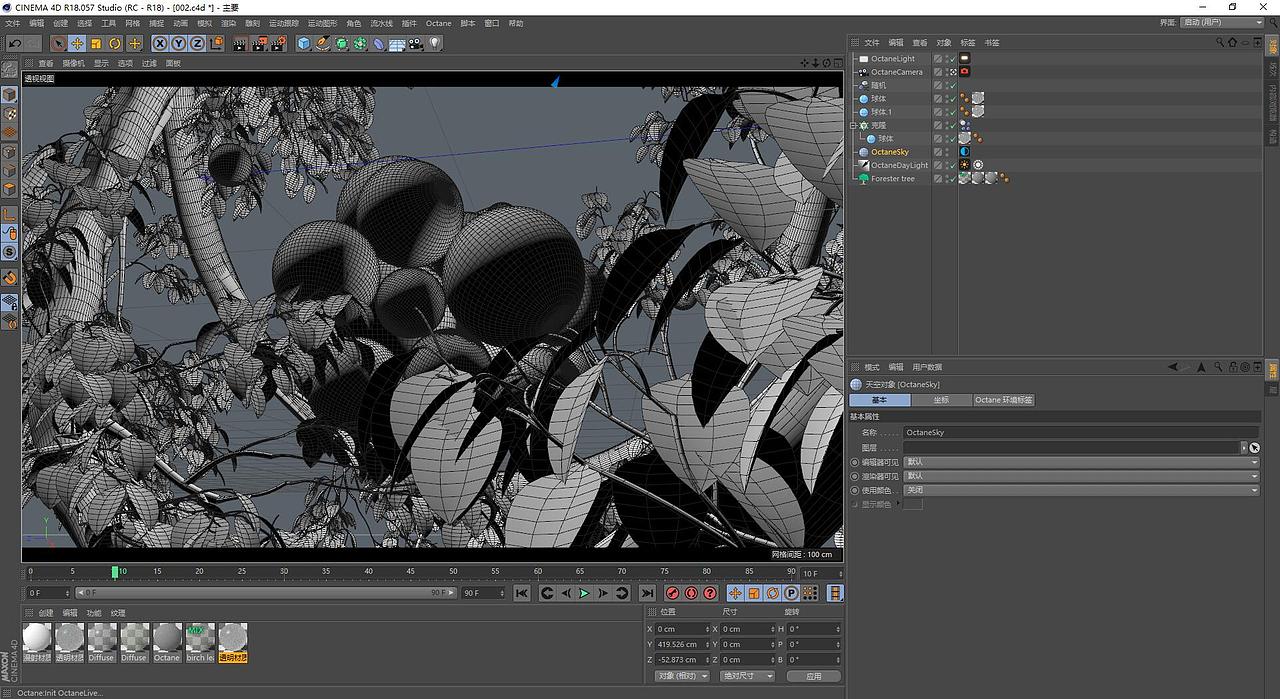Open Render Settings from the toolbar

point(278,43)
